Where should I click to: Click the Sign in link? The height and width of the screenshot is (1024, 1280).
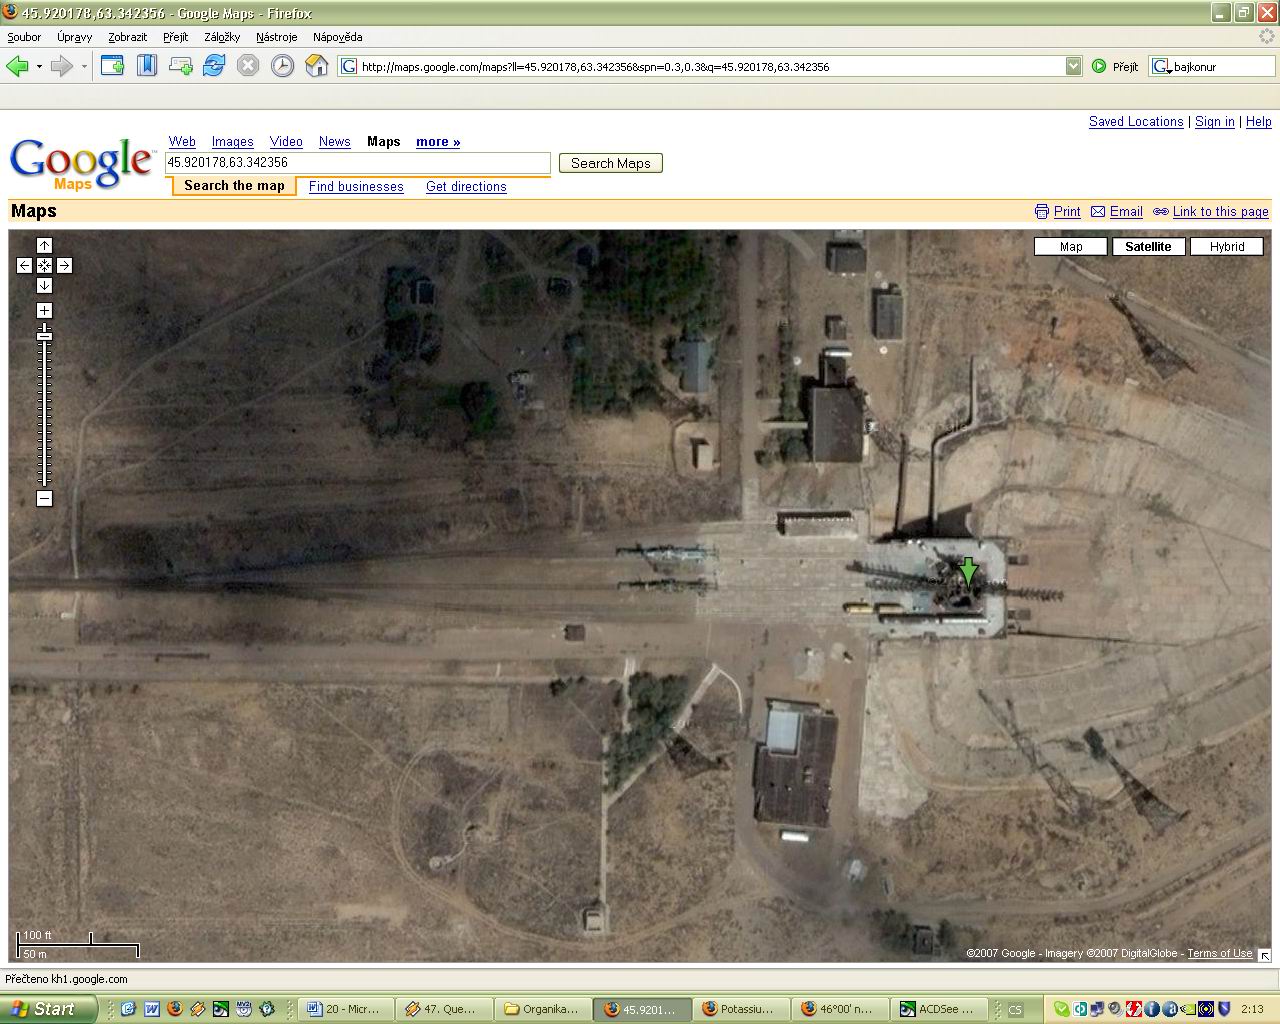[x=1214, y=122]
